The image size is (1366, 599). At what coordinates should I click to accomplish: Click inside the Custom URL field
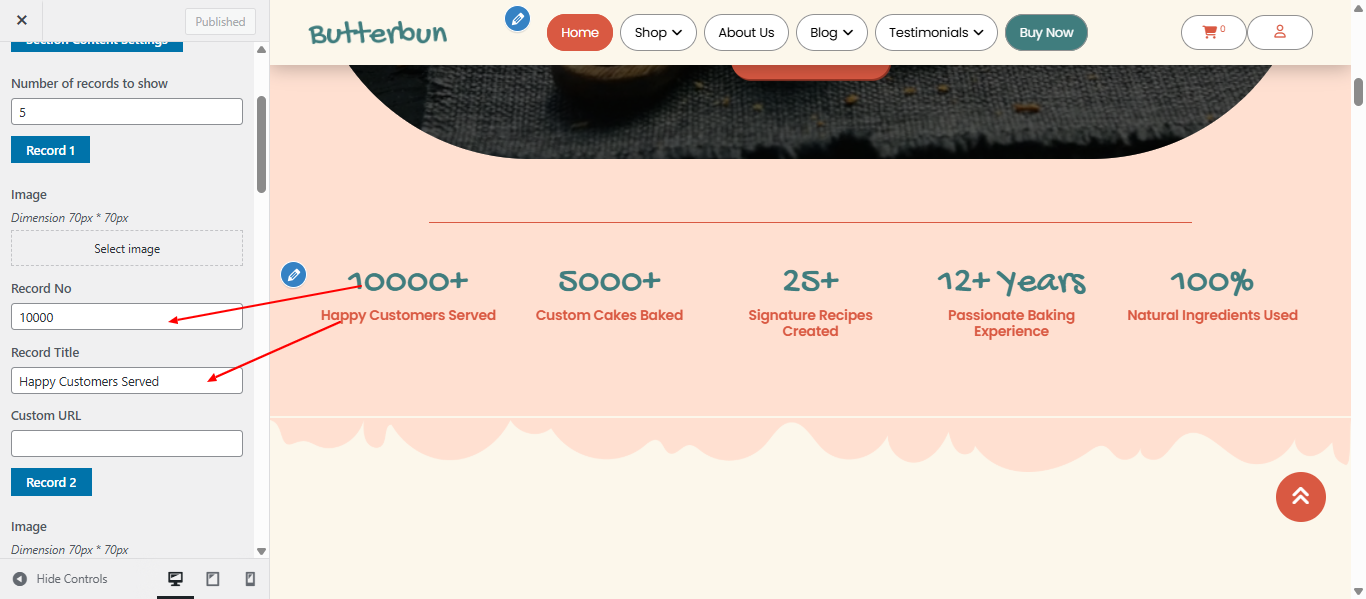126,443
